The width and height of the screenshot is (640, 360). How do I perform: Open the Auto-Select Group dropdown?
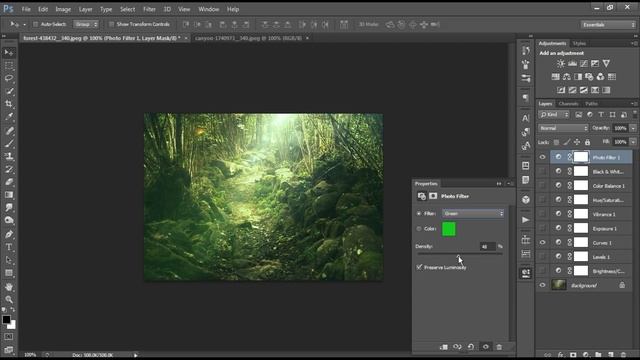pyautogui.click(x=86, y=24)
